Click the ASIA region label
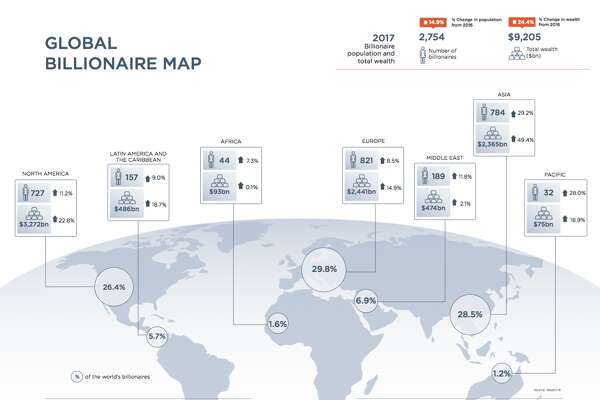This screenshot has width=600, height=400. (x=504, y=94)
